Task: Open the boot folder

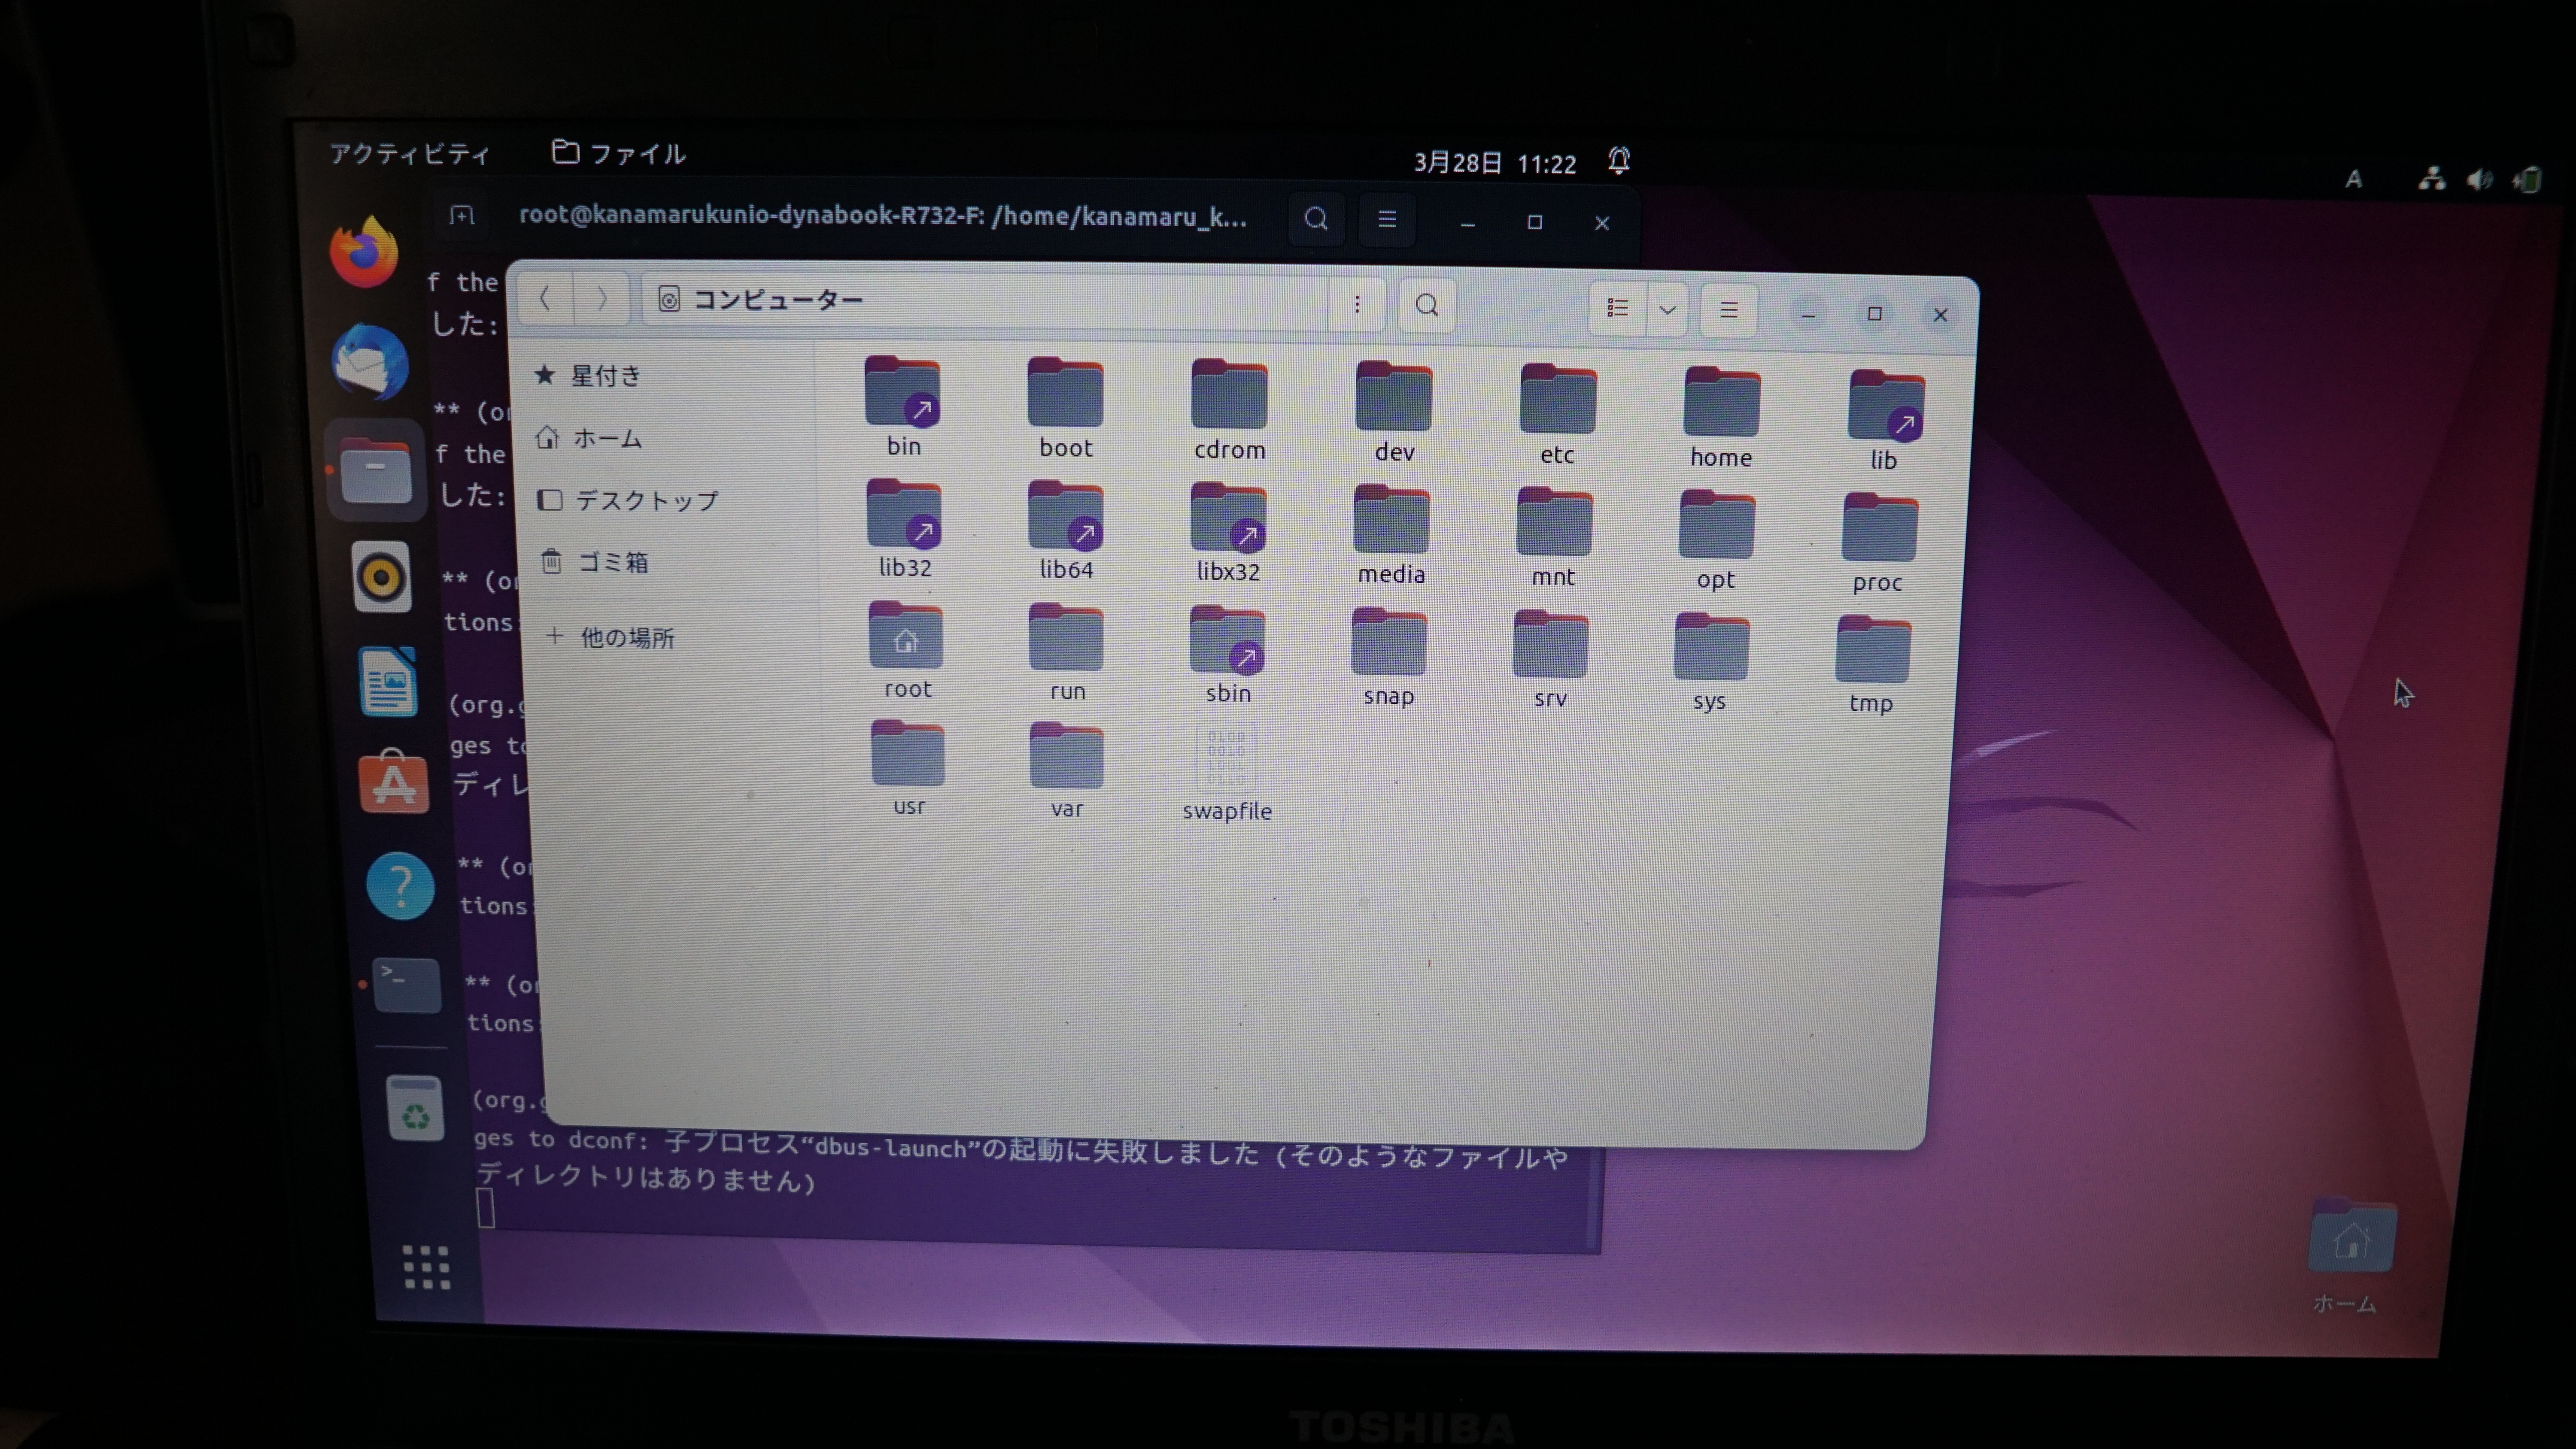Action: 1065,408
